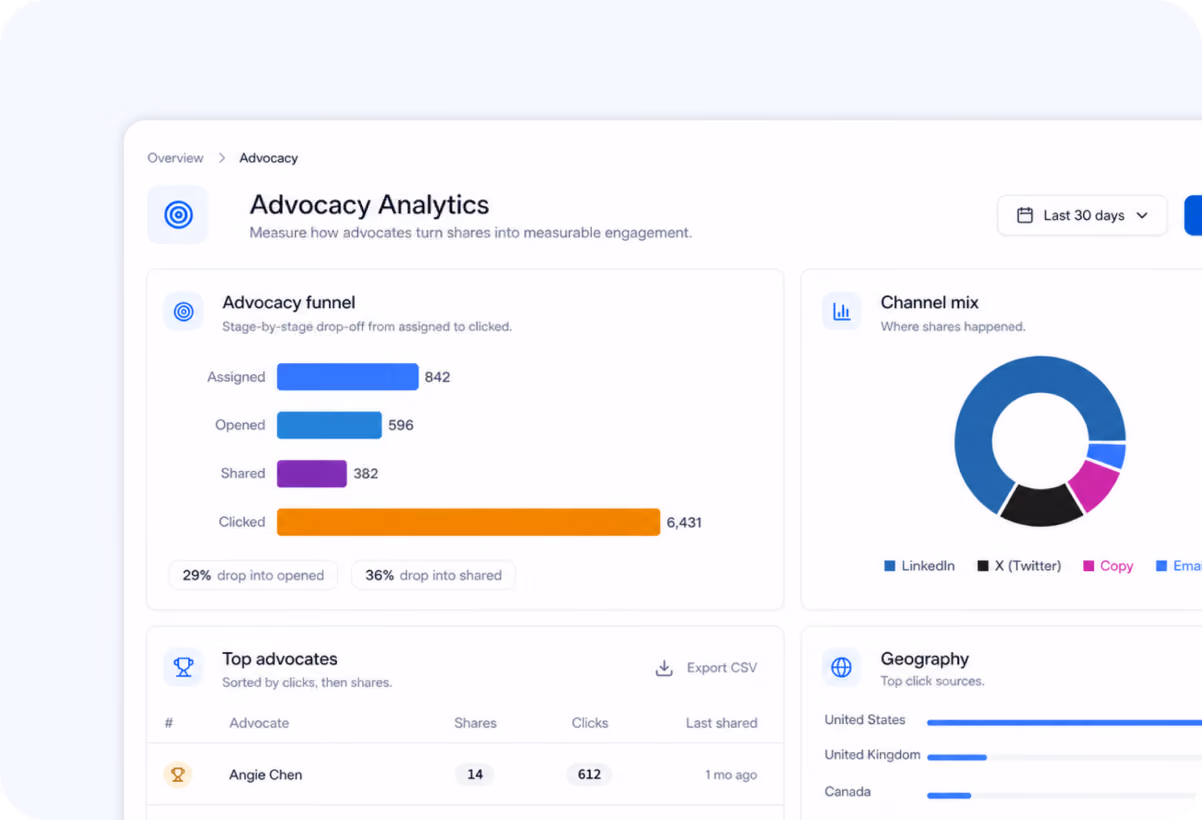Click the United States progress bar
Viewport: 1202px width, 820px height.
tap(1064, 722)
